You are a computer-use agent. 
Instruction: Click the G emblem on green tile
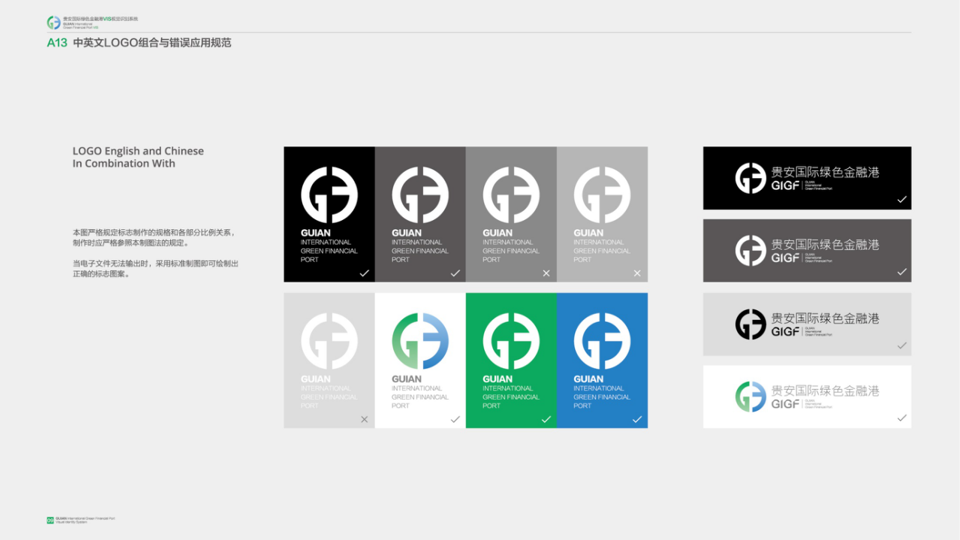[x=511, y=341]
